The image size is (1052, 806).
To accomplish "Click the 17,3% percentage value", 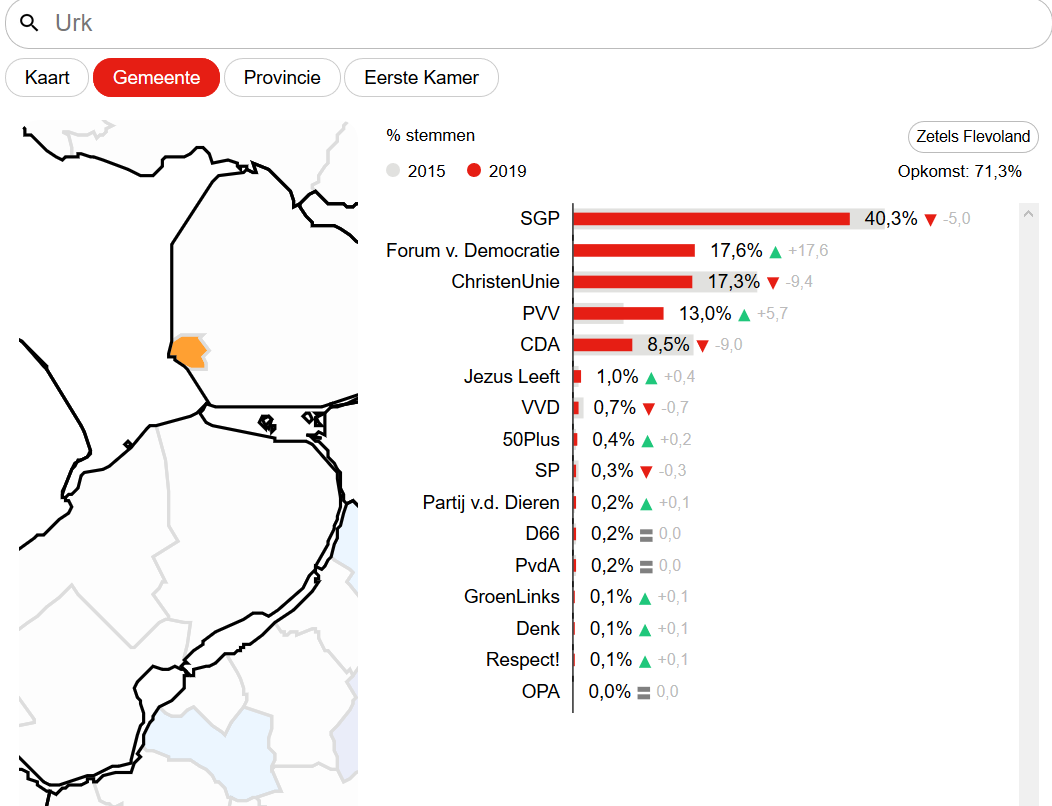I will [x=733, y=282].
